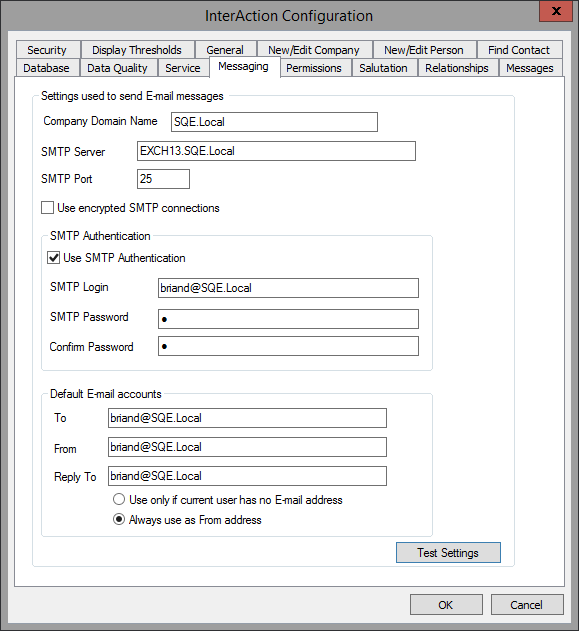The height and width of the screenshot is (631, 579).
Task: Click the Cancel button
Action: pyautogui.click(x=527, y=605)
